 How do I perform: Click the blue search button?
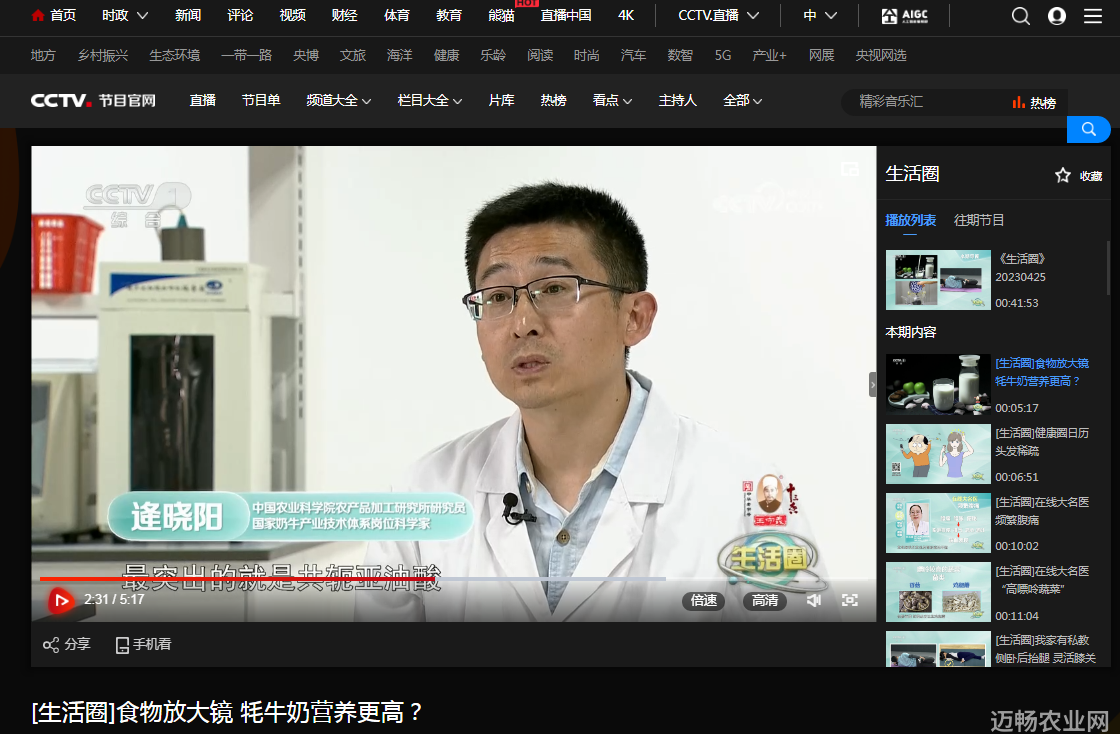click(1088, 129)
